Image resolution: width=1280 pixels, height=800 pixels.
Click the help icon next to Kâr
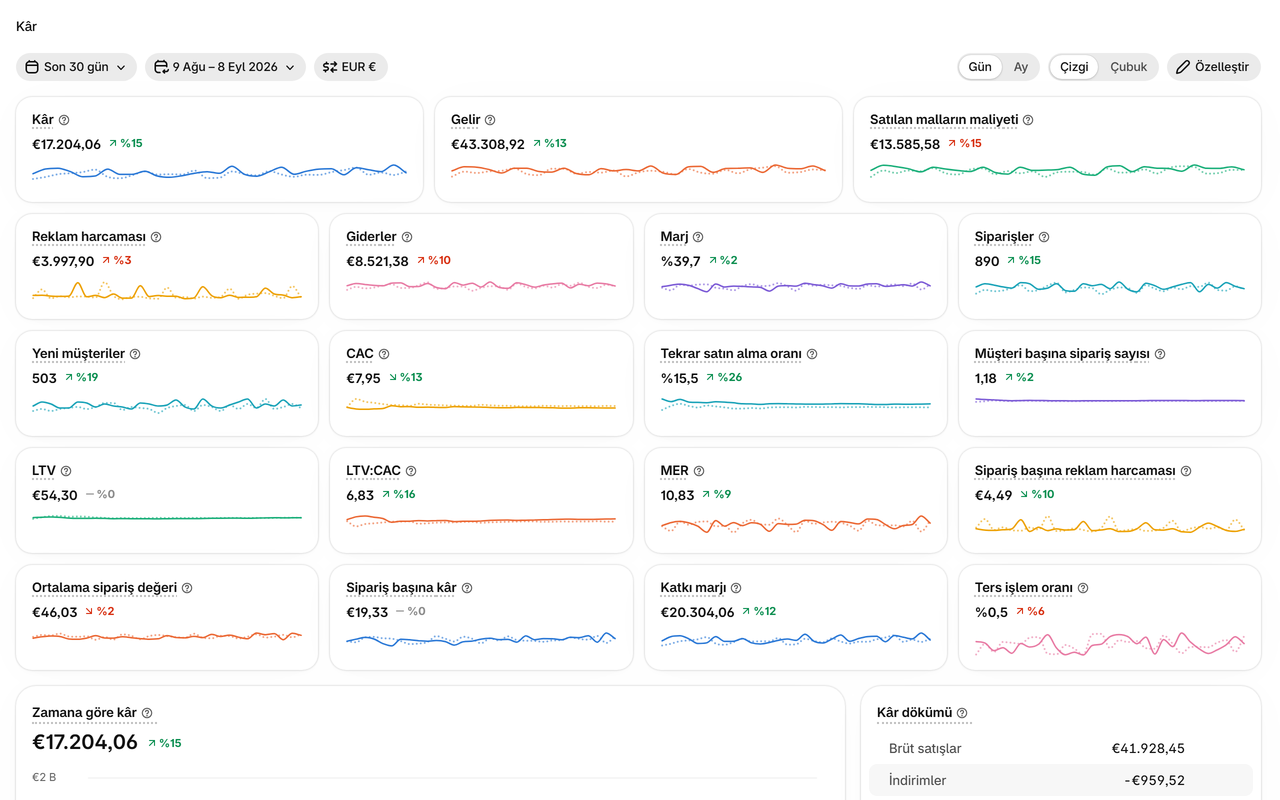click(x=64, y=120)
